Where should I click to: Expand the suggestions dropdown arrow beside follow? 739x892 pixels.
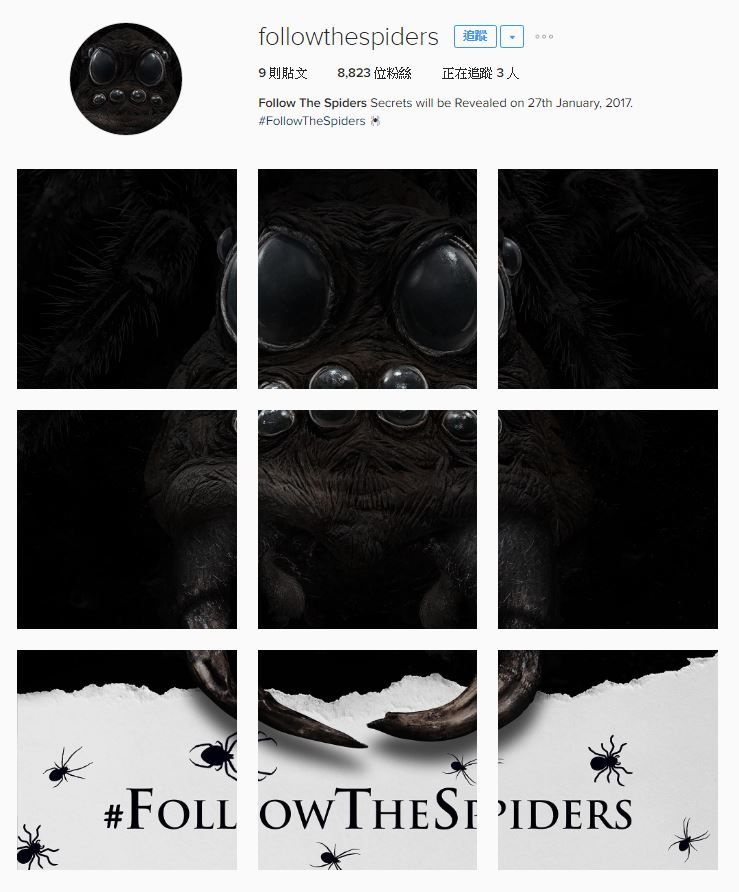point(512,37)
